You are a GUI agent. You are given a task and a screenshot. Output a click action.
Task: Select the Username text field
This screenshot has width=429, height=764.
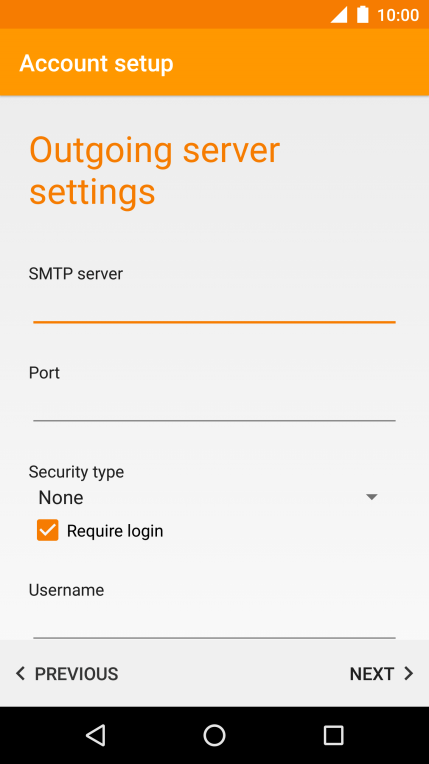(214, 621)
